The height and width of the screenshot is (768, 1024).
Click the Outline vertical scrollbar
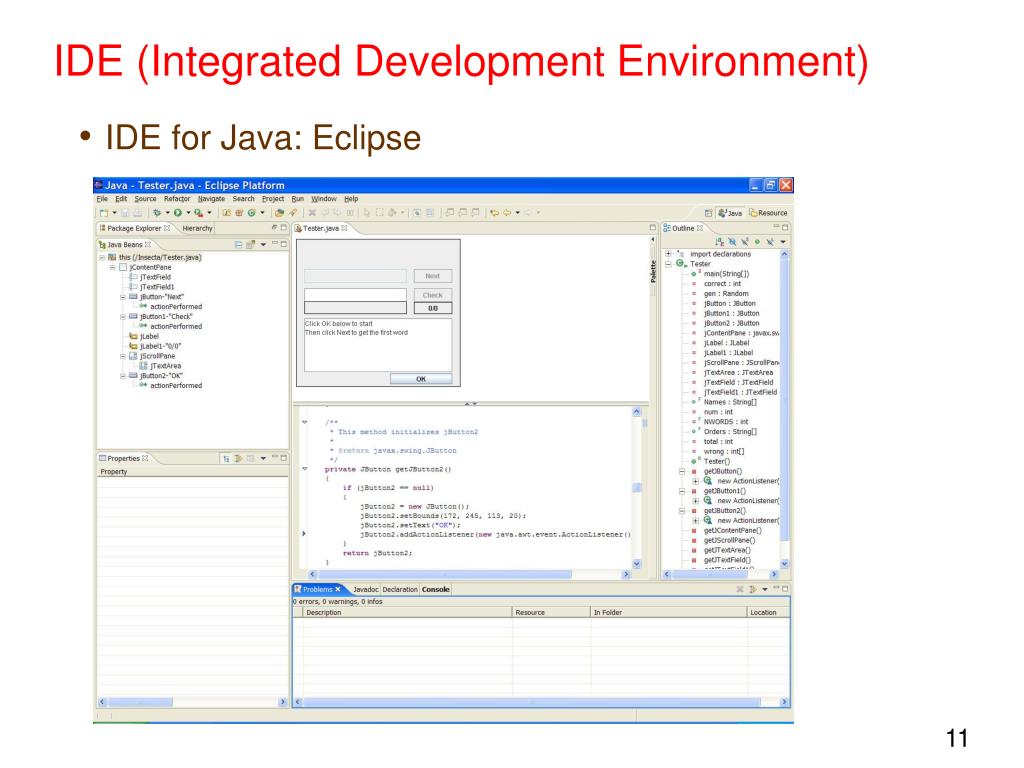[784, 409]
